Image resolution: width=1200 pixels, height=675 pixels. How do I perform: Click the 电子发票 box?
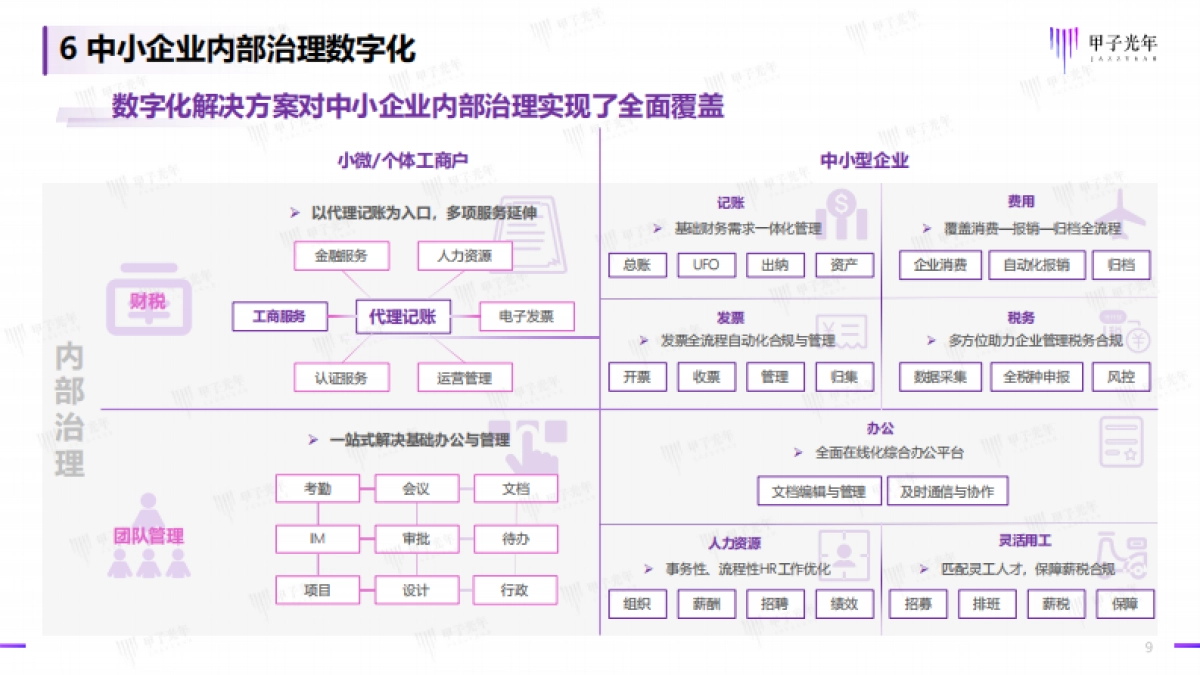coord(526,317)
